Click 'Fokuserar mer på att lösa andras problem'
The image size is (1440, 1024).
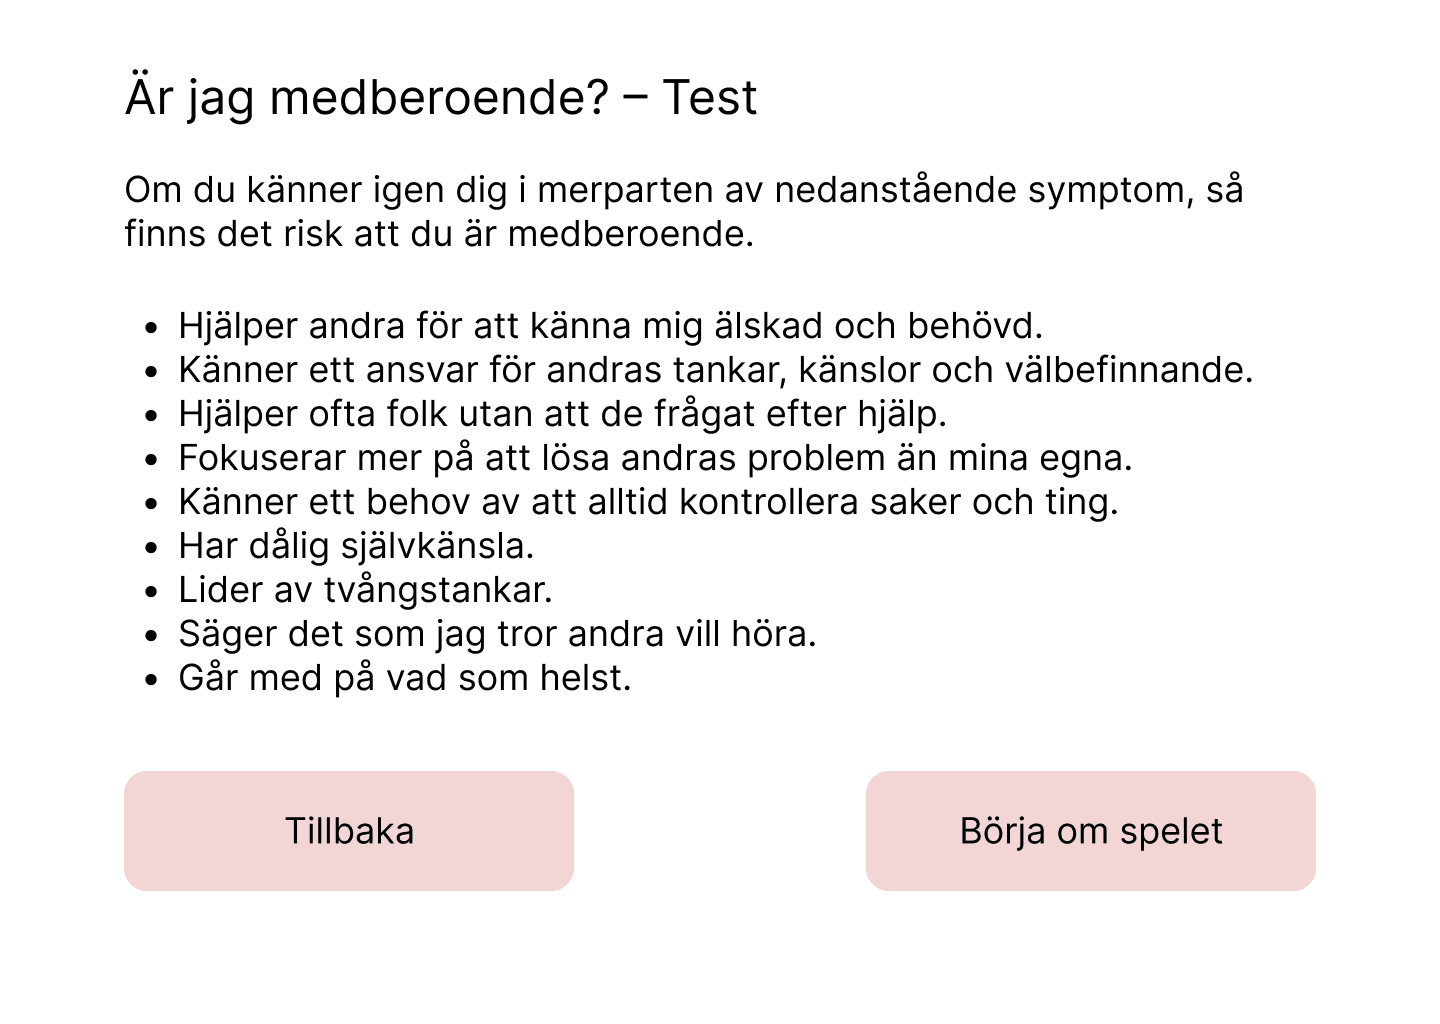pyautogui.click(x=655, y=458)
